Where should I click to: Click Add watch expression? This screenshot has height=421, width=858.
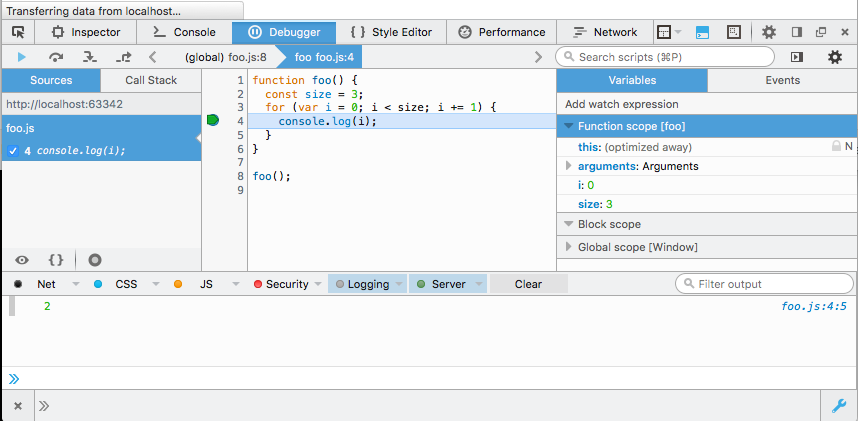pyautogui.click(x=621, y=104)
